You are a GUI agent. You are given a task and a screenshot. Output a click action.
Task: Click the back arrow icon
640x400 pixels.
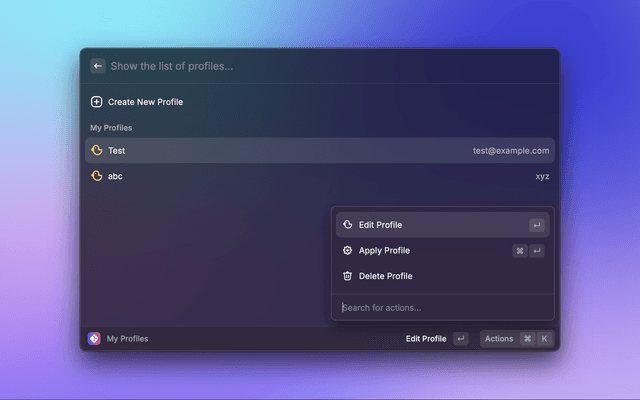click(x=97, y=66)
